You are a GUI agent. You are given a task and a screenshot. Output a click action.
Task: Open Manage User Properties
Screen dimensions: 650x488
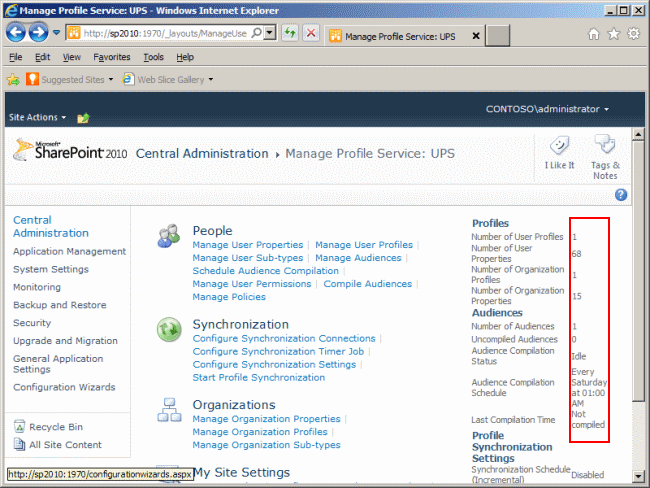[x=247, y=245]
